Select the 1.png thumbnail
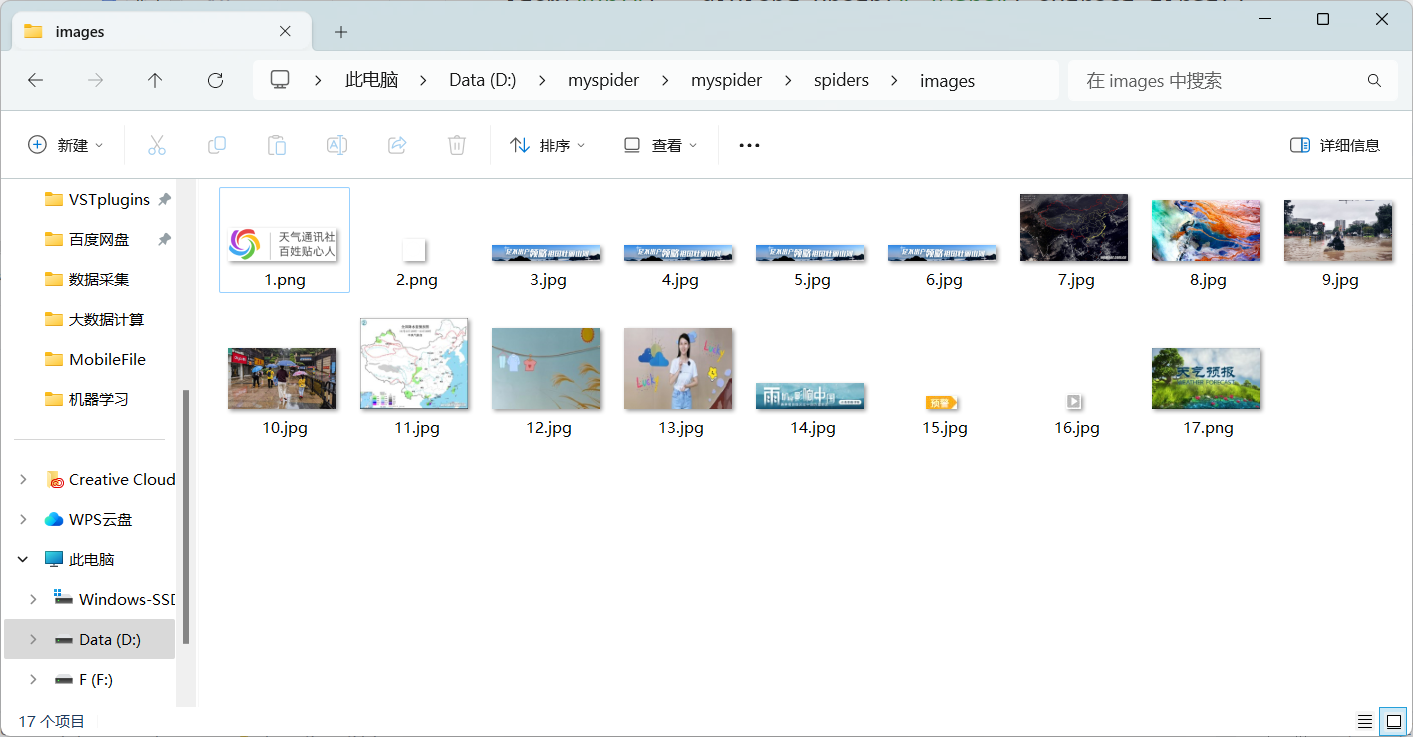Screen dimensions: 1413x737 point(284,240)
